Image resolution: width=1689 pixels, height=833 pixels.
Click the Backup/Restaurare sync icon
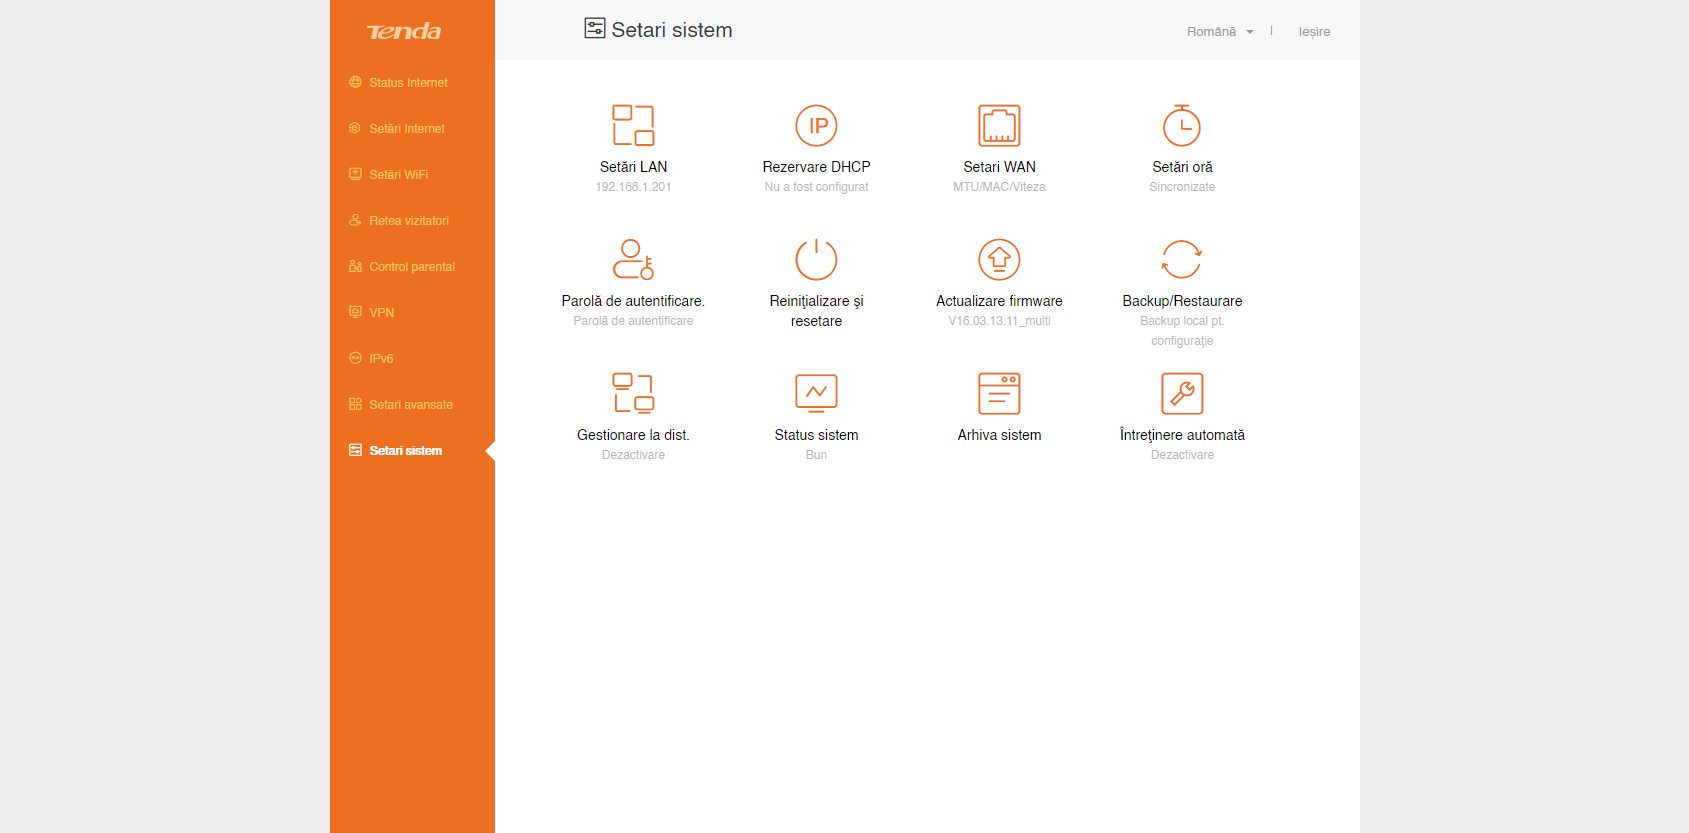[x=1182, y=260]
